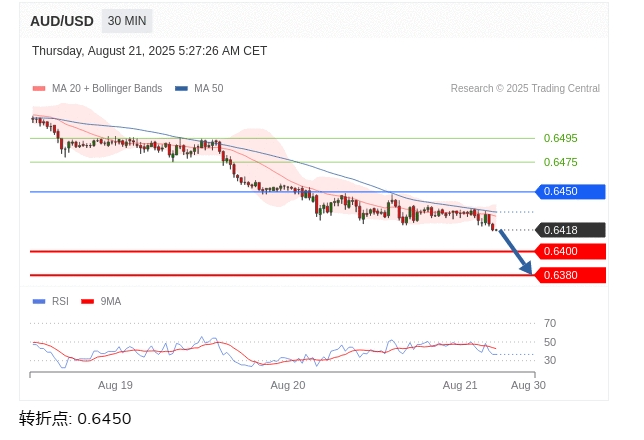This screenshot has height=440, width=644.
Task: Click the blue RSI legend swatch
Action: [39, 302]
